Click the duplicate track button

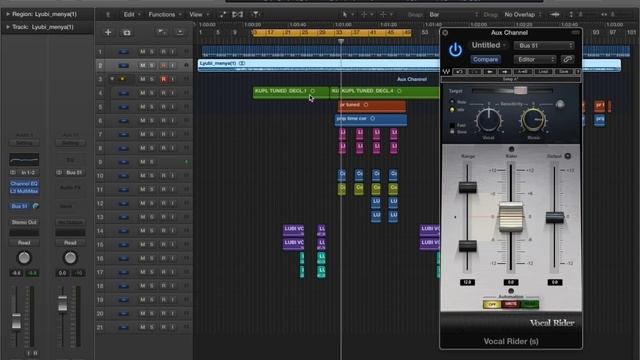pyautogui.click(x=127, y=32)
